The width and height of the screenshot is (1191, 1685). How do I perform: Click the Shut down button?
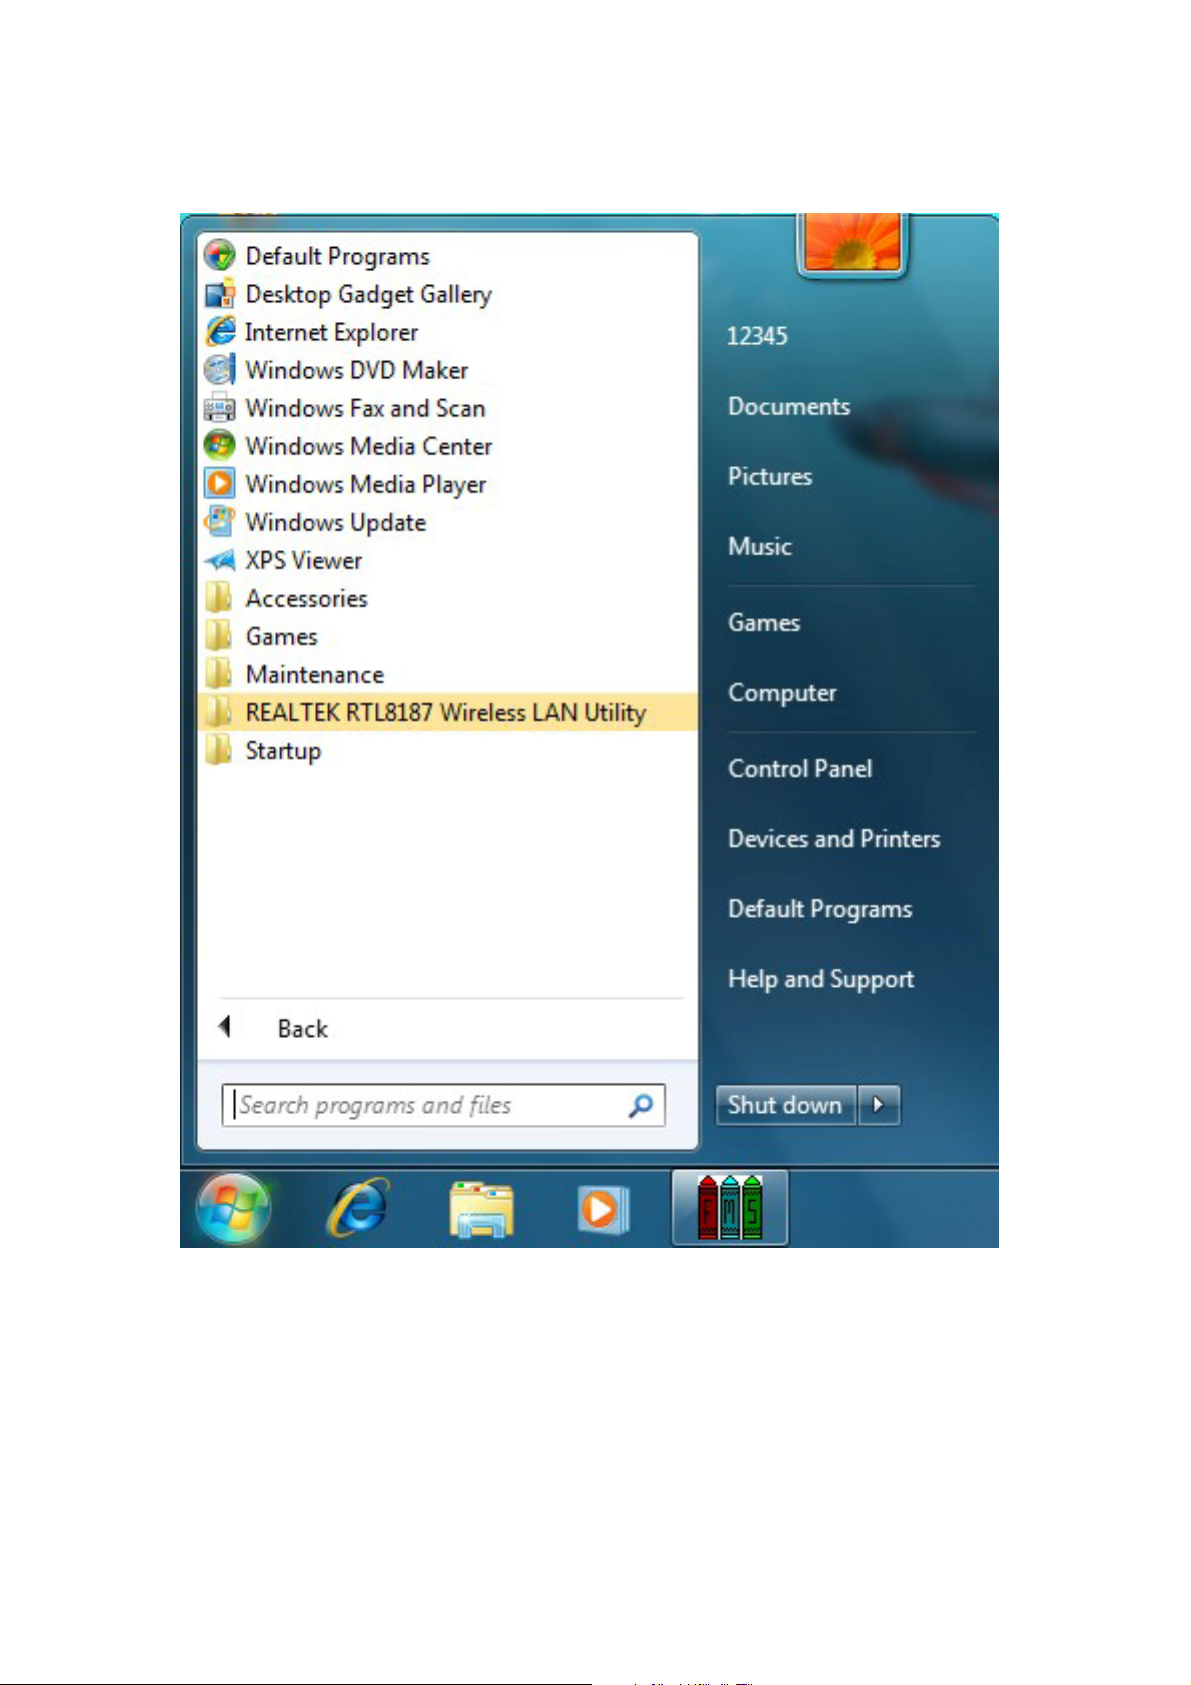(x=786, y=1105)
